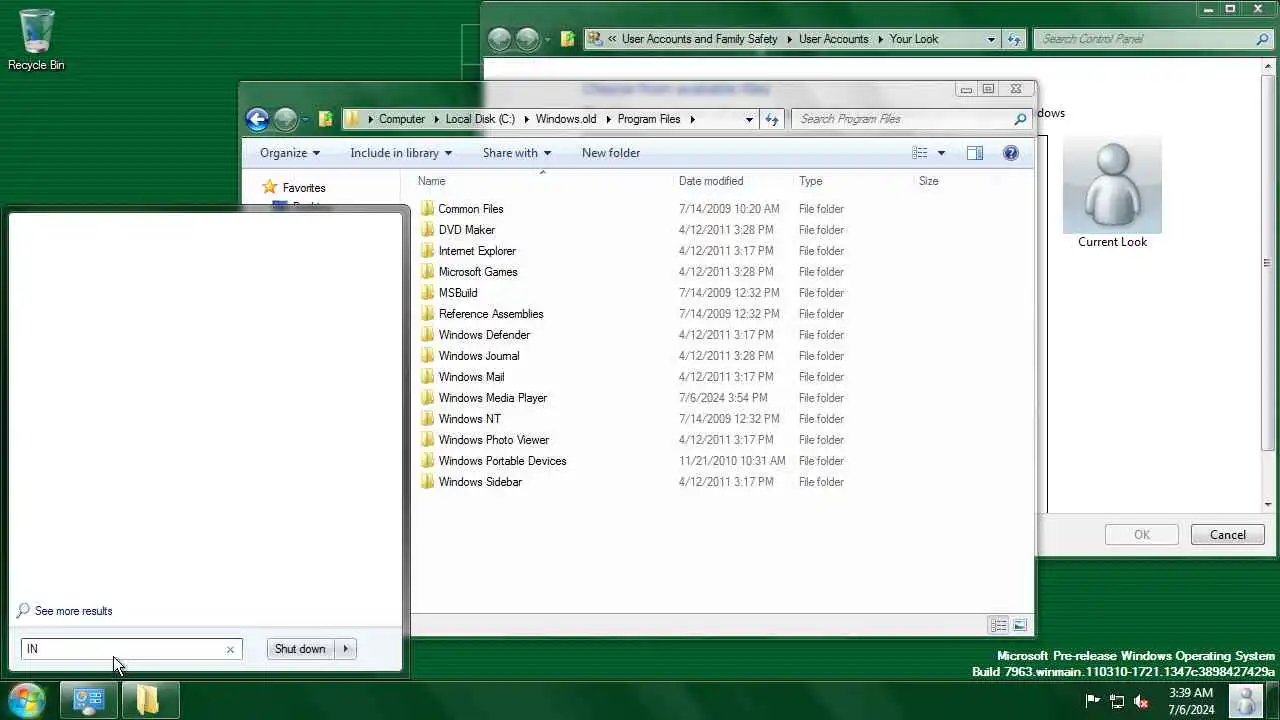Click the Start orb on the taskbar
The image size is (1280, 720).
coord(26,700)
